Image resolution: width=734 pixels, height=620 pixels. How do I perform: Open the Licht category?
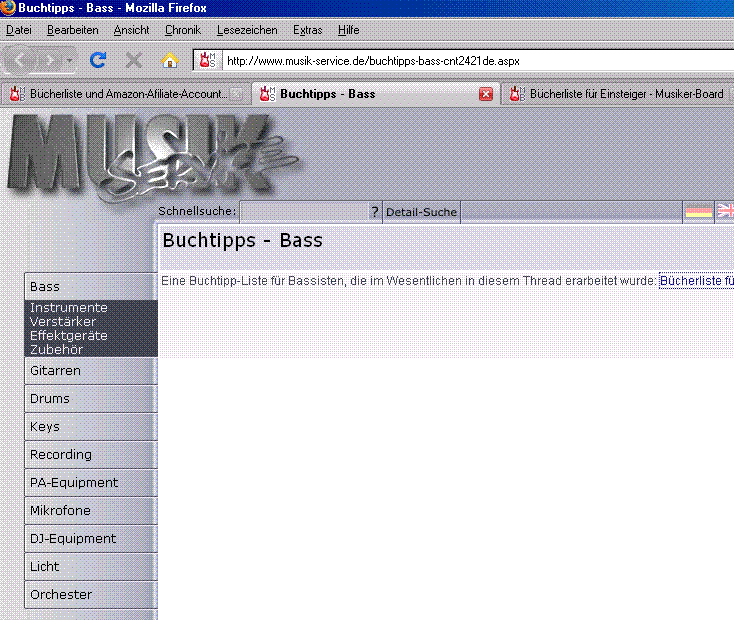(x=91, y=567)
